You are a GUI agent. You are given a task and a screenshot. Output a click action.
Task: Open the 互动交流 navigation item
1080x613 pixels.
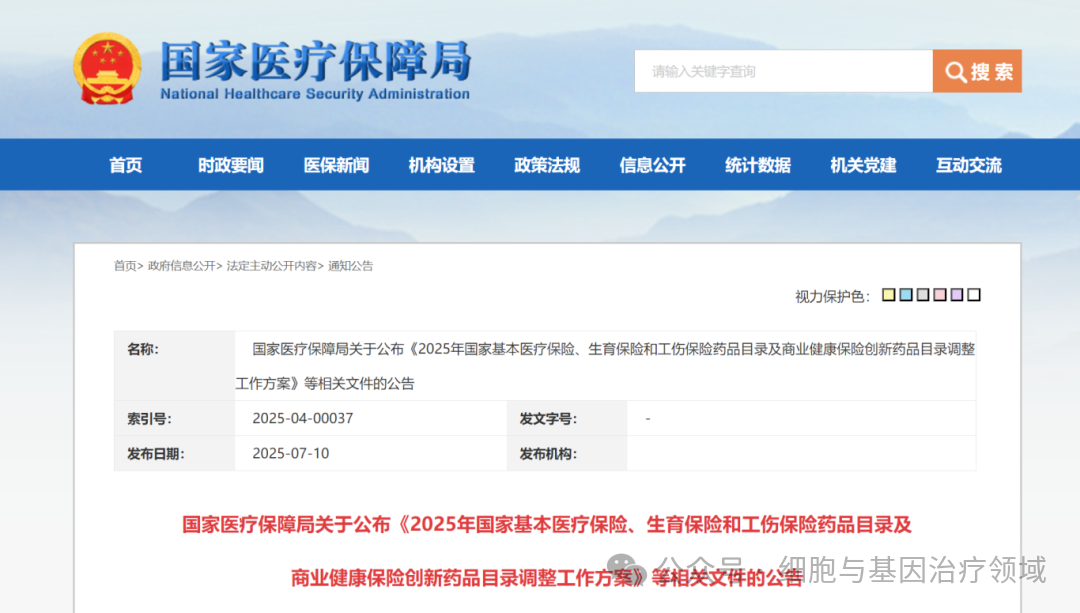tap(968, 165)
